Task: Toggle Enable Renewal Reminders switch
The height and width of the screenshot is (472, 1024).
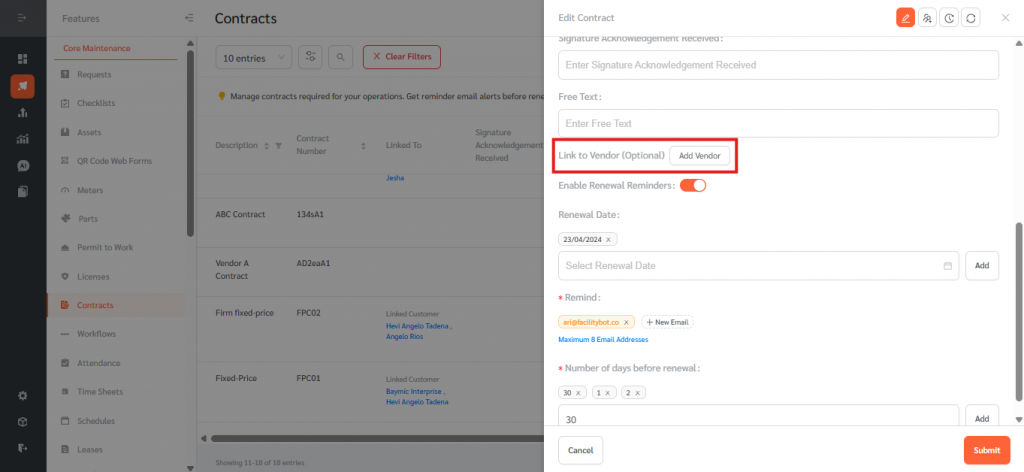Action: 693,185
